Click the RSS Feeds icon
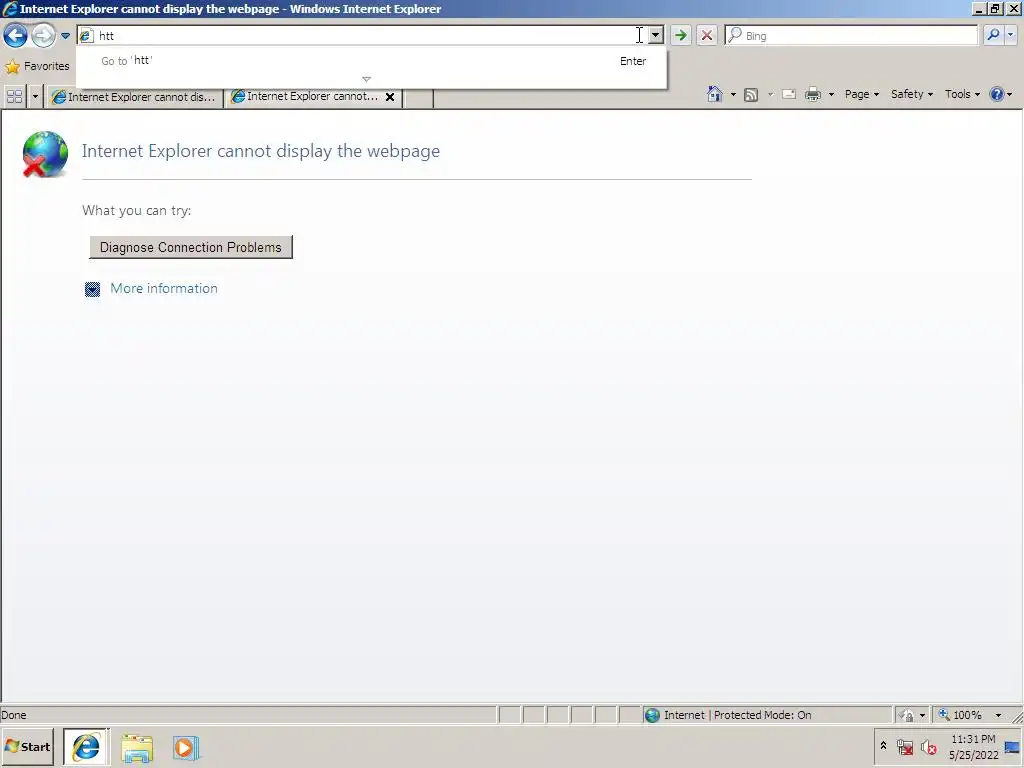 [x=751, y=95]
